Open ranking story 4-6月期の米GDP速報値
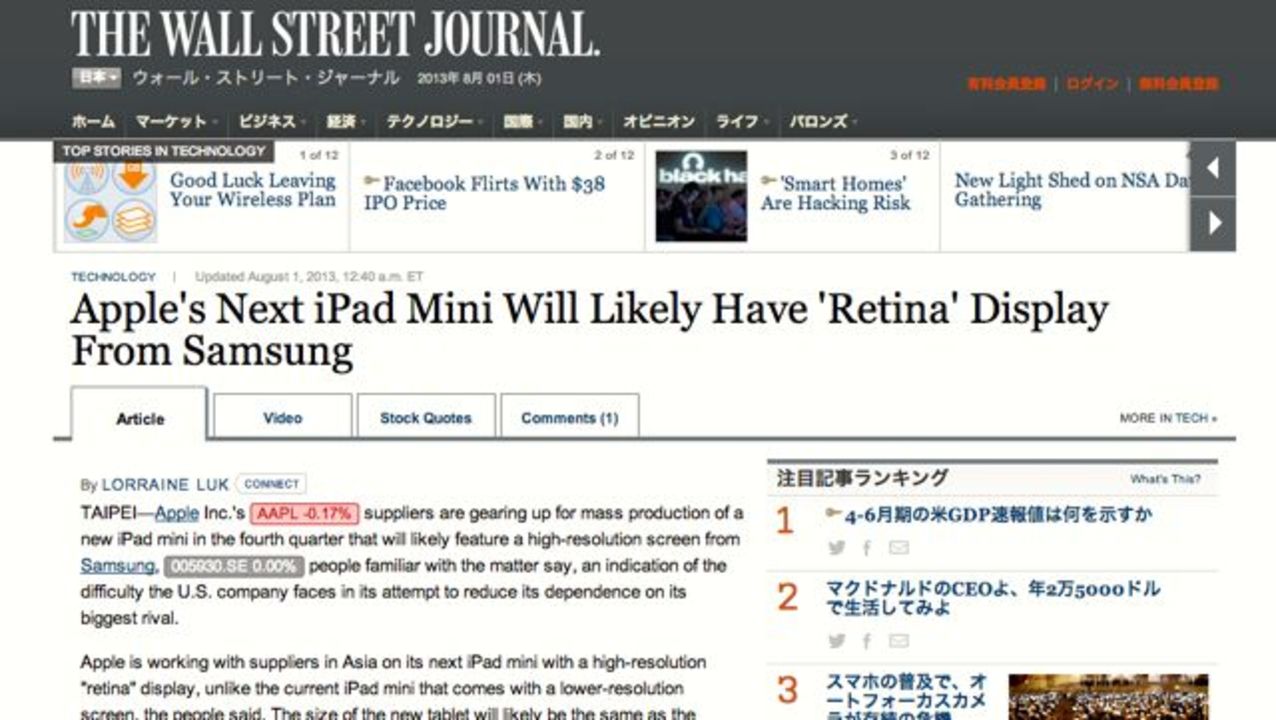 999,515
